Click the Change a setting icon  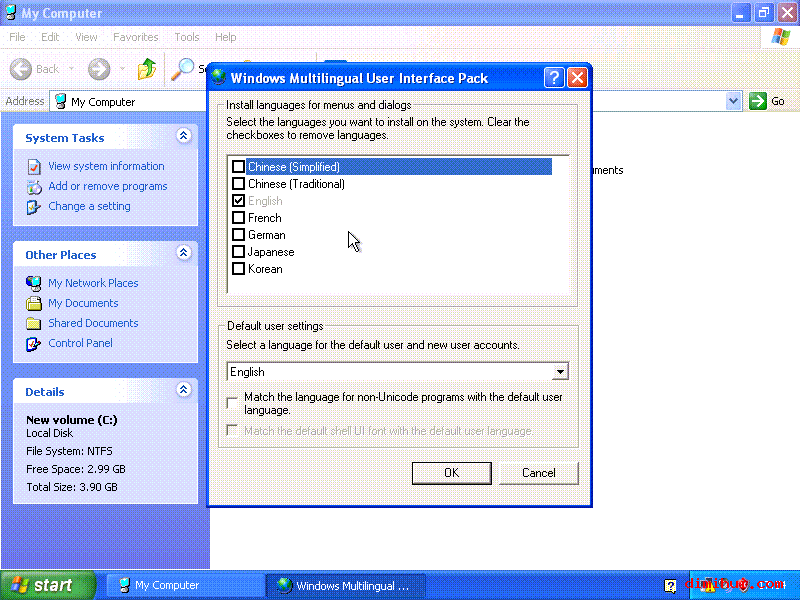pos(34,207)
